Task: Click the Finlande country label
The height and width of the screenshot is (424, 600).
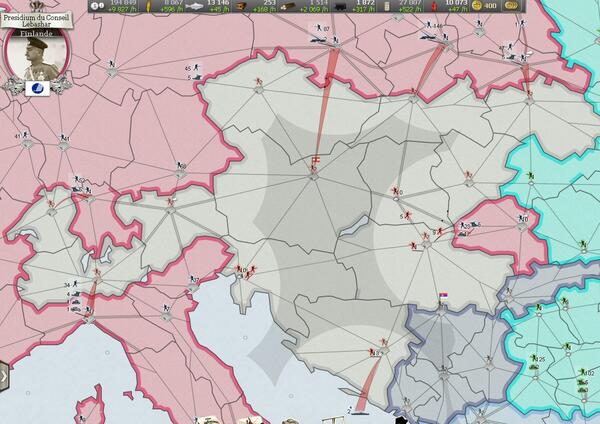Action: pos(37,34)
